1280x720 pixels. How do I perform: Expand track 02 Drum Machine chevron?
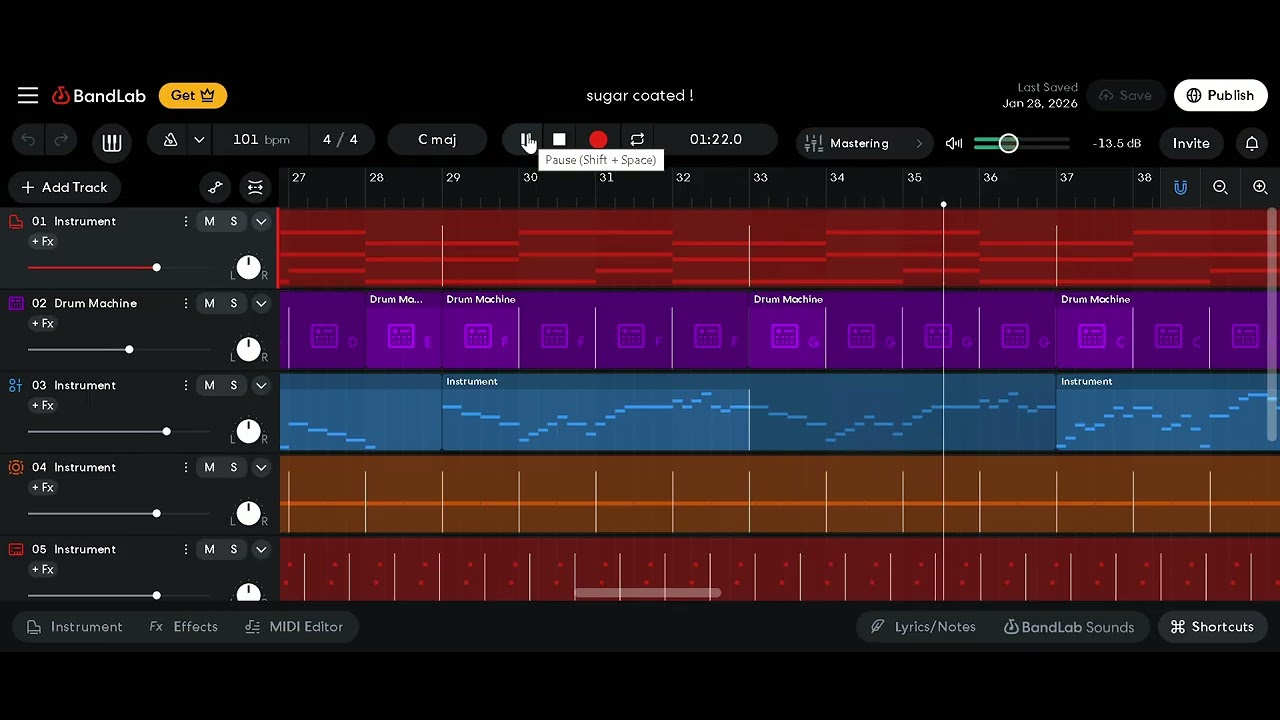[261, 303]
